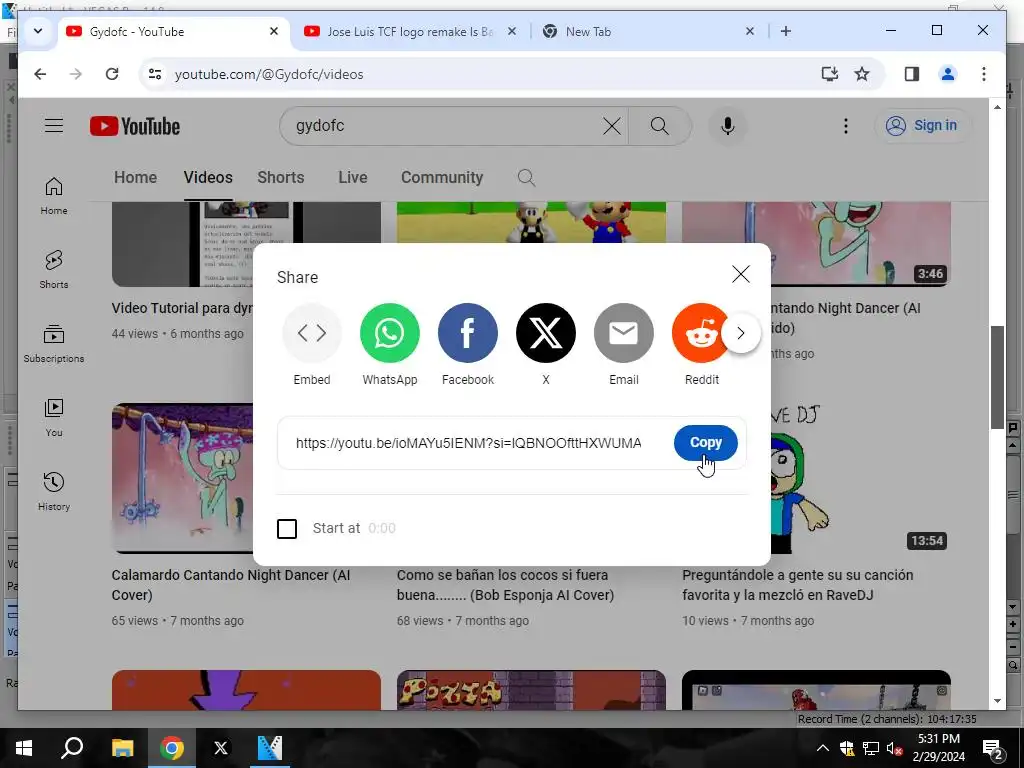Viewport: 1024px width, 768px height.
Task: Copy the share link
Action: (x=705, y=443)
